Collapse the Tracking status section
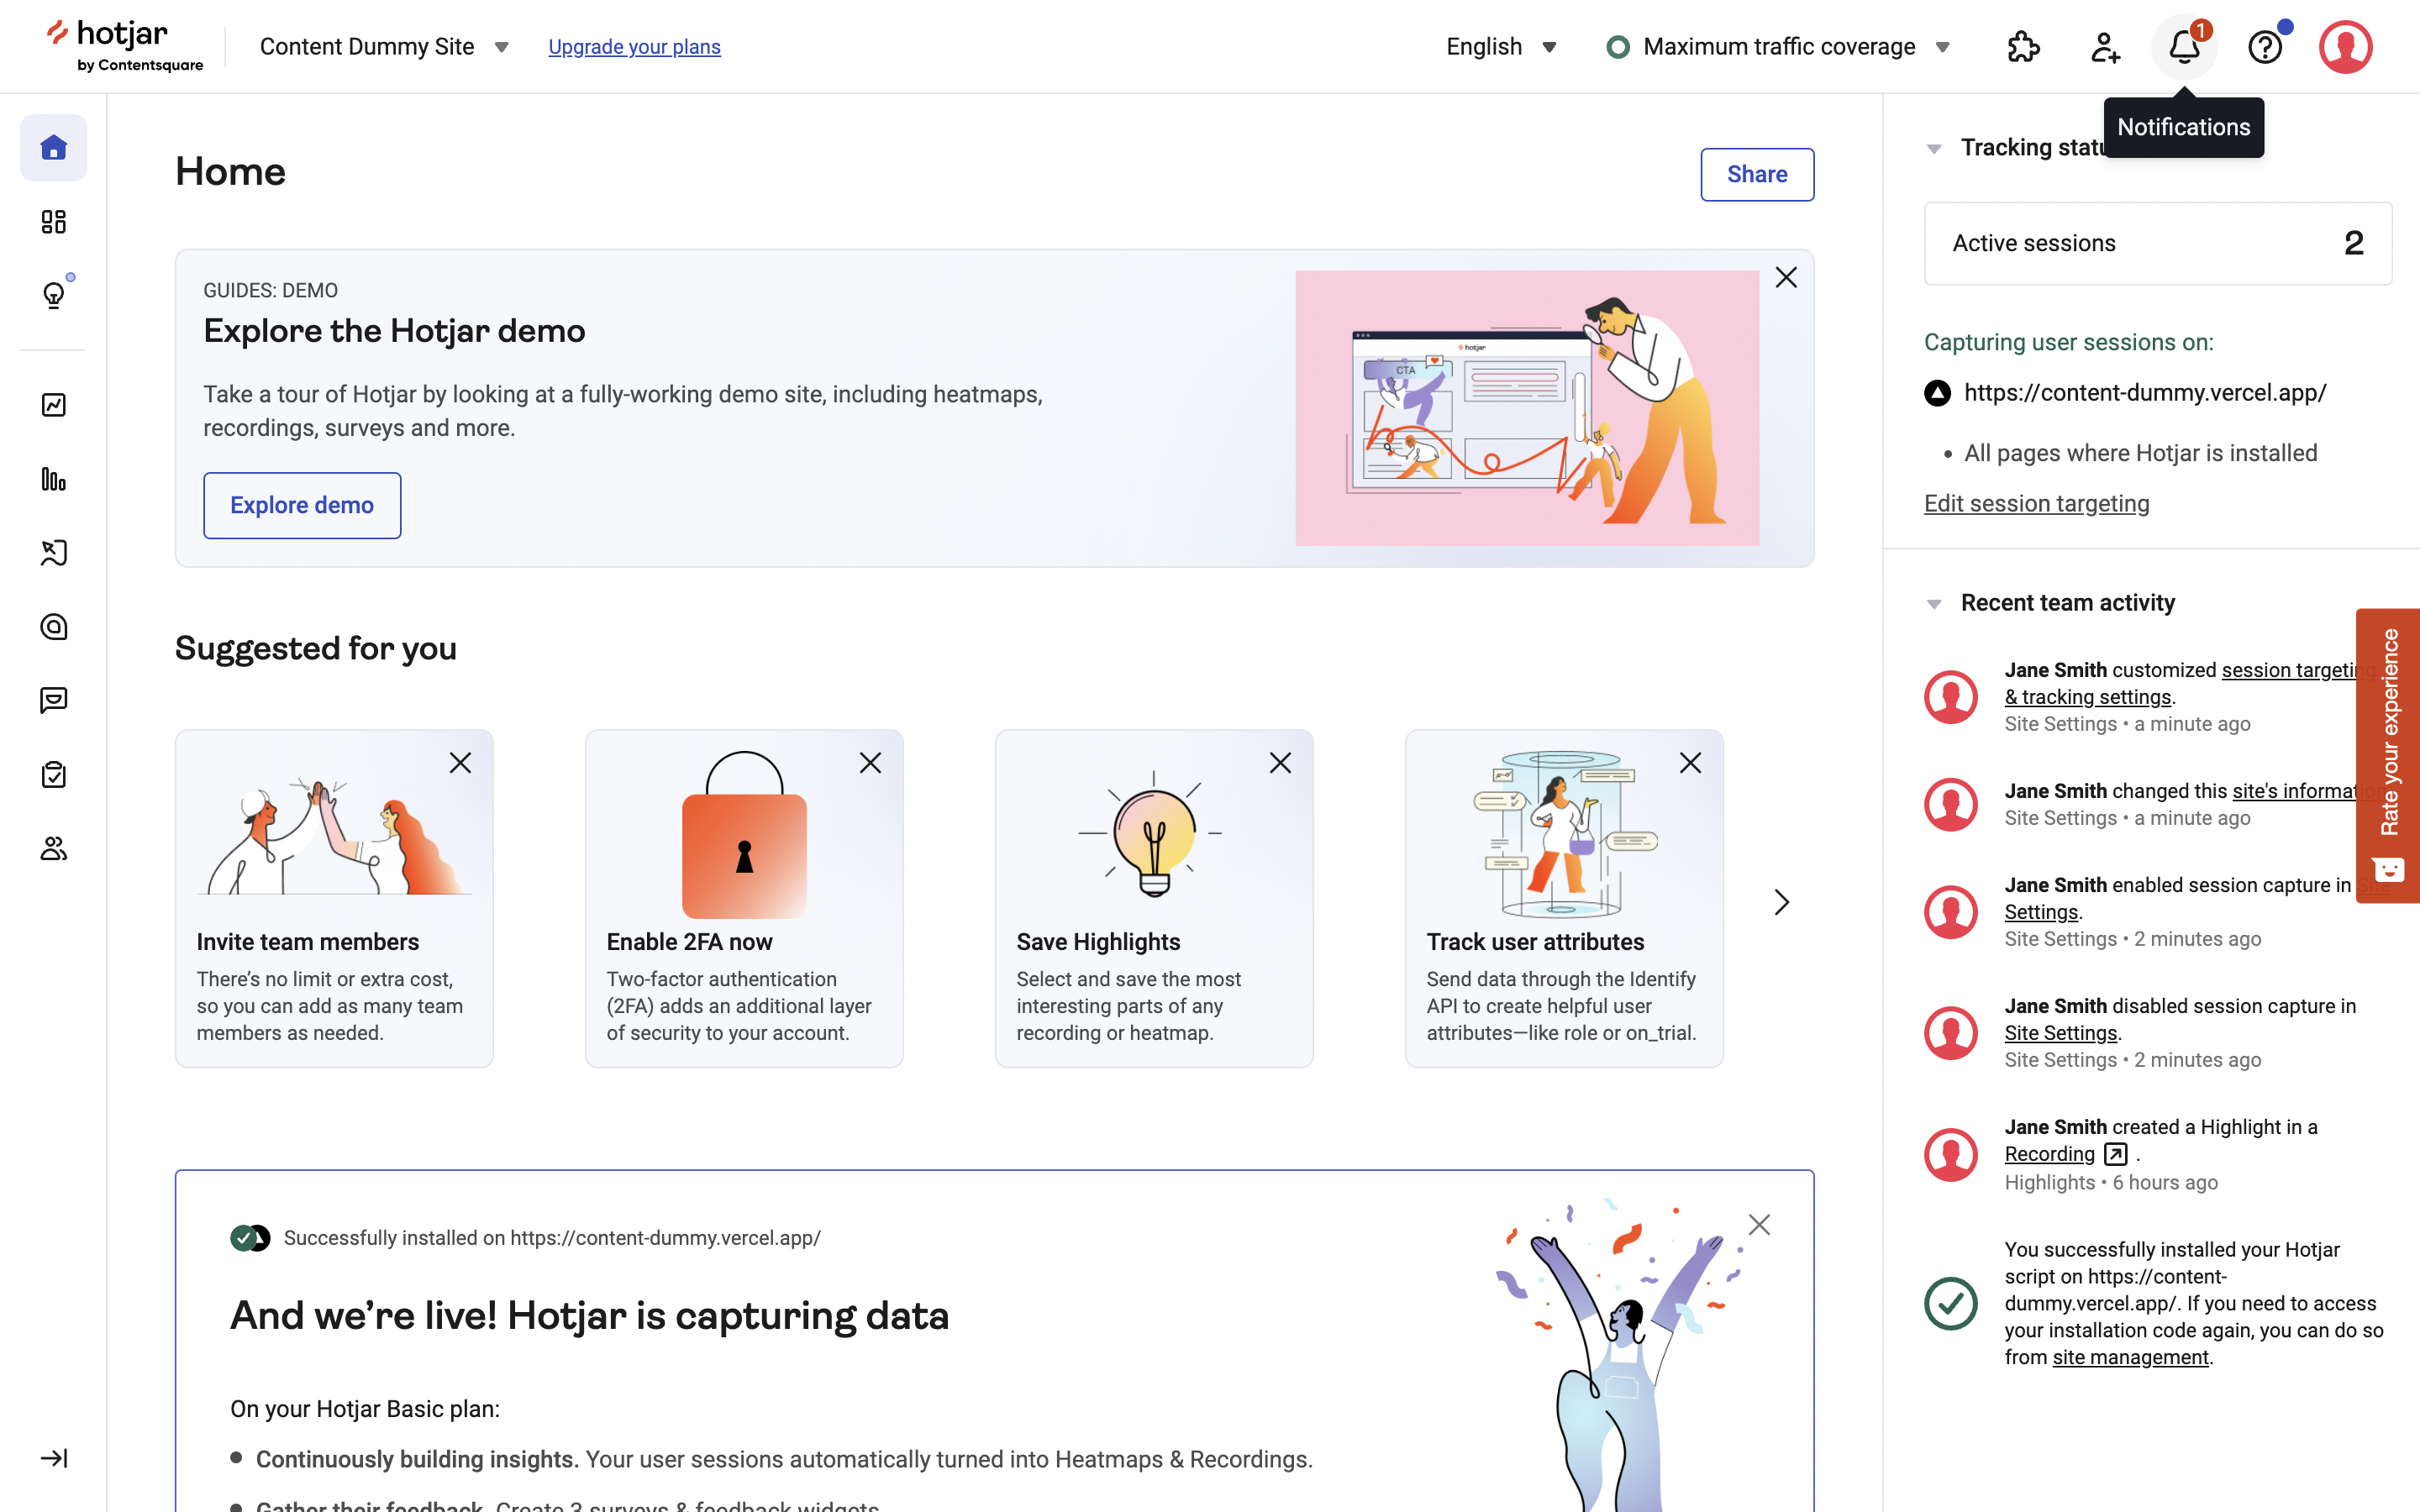 1934,149
